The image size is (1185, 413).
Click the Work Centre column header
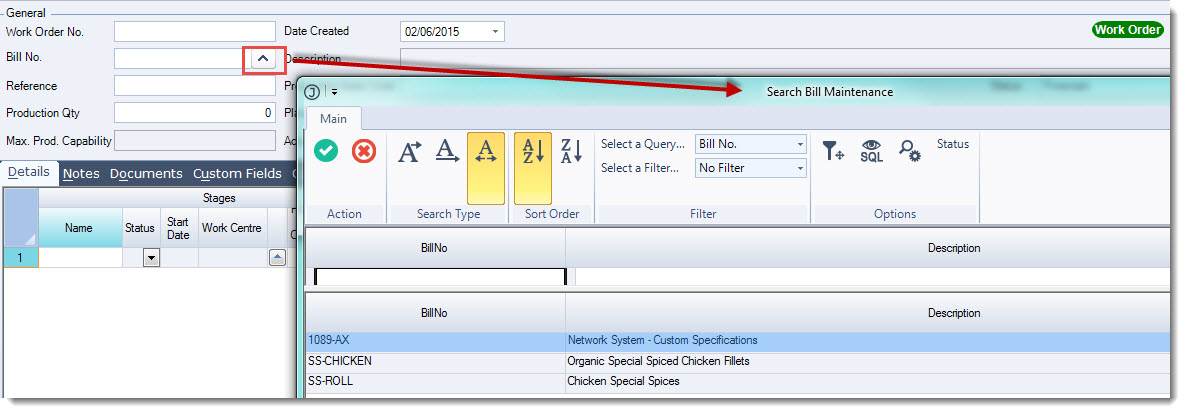click(x=231, y=228)
